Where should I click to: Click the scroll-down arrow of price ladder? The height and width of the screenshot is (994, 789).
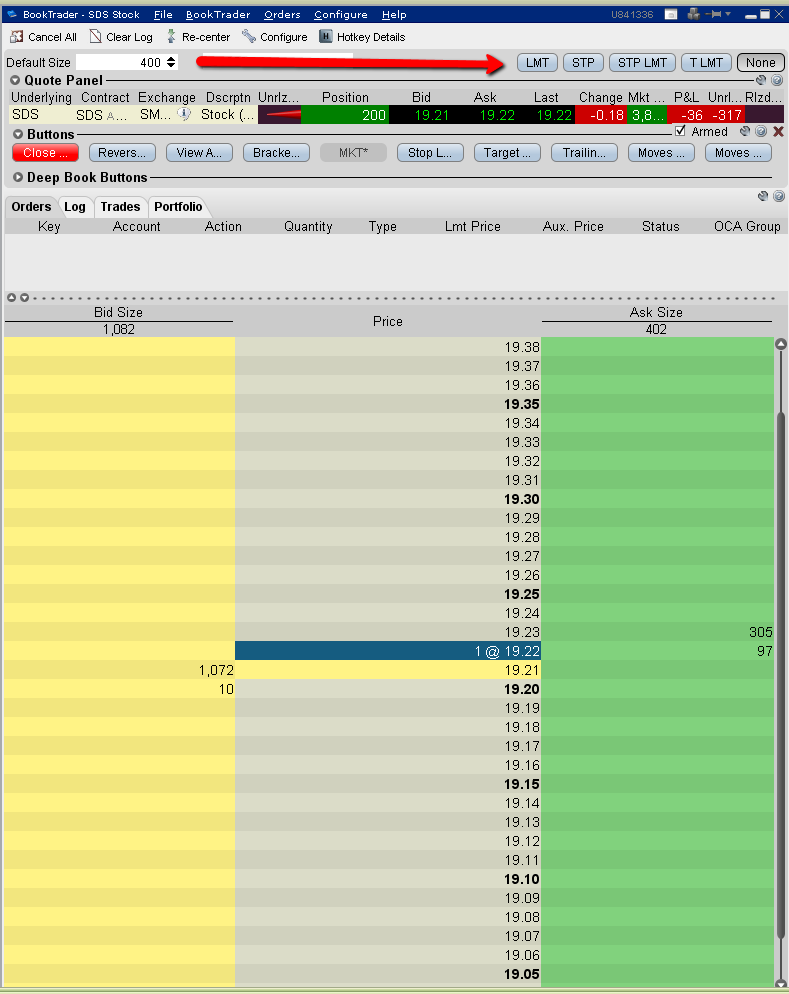(781, 983)
